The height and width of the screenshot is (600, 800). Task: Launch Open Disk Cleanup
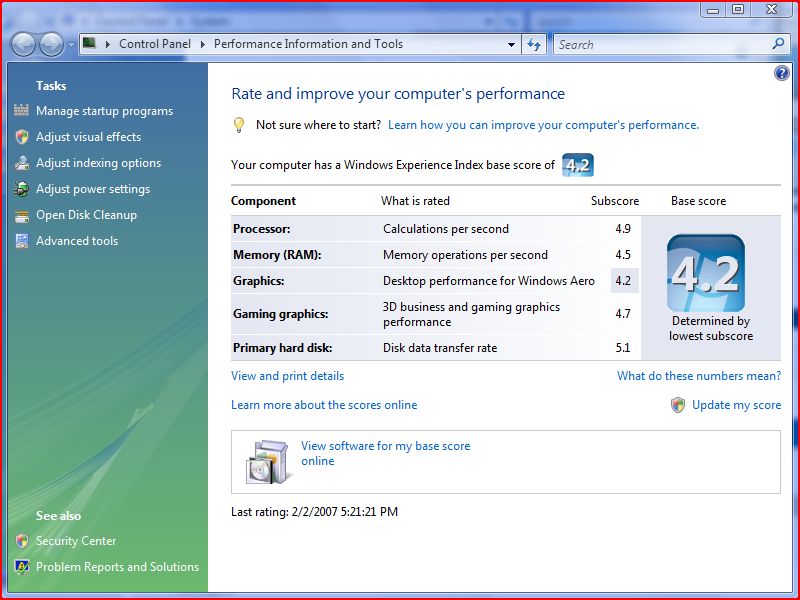(x=86, y=215)
